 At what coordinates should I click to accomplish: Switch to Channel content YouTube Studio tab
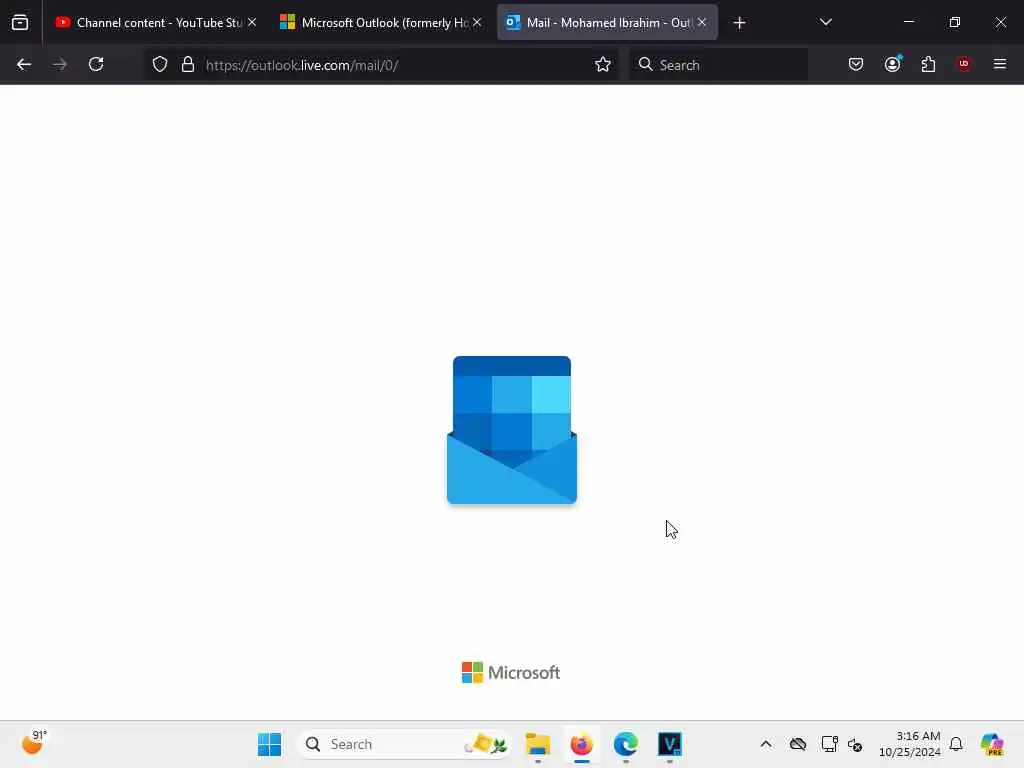pos(156,22)
